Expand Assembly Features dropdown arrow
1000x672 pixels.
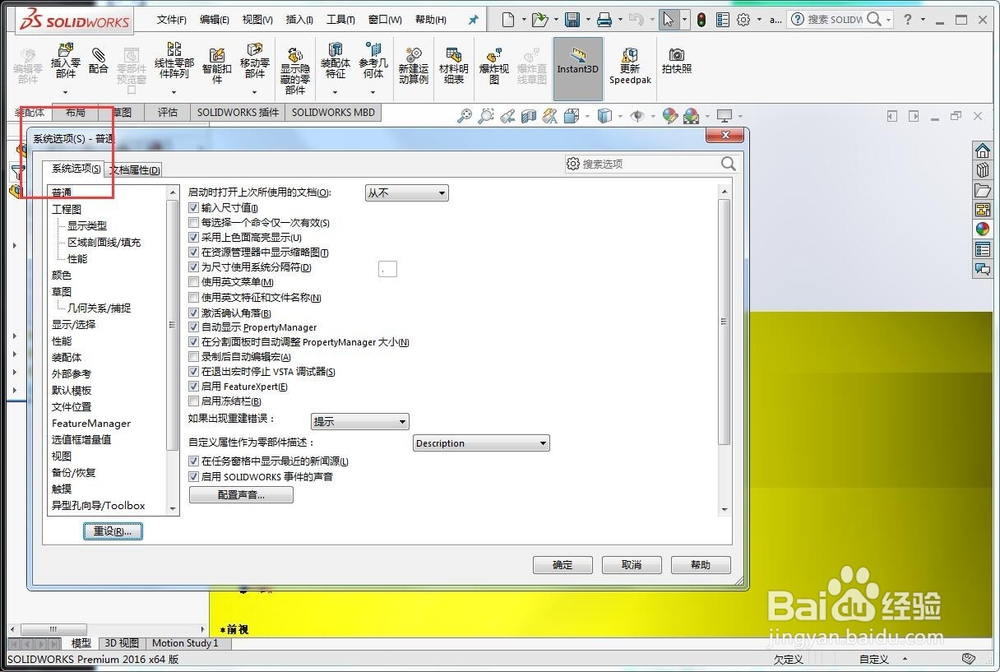coord(335,92)
